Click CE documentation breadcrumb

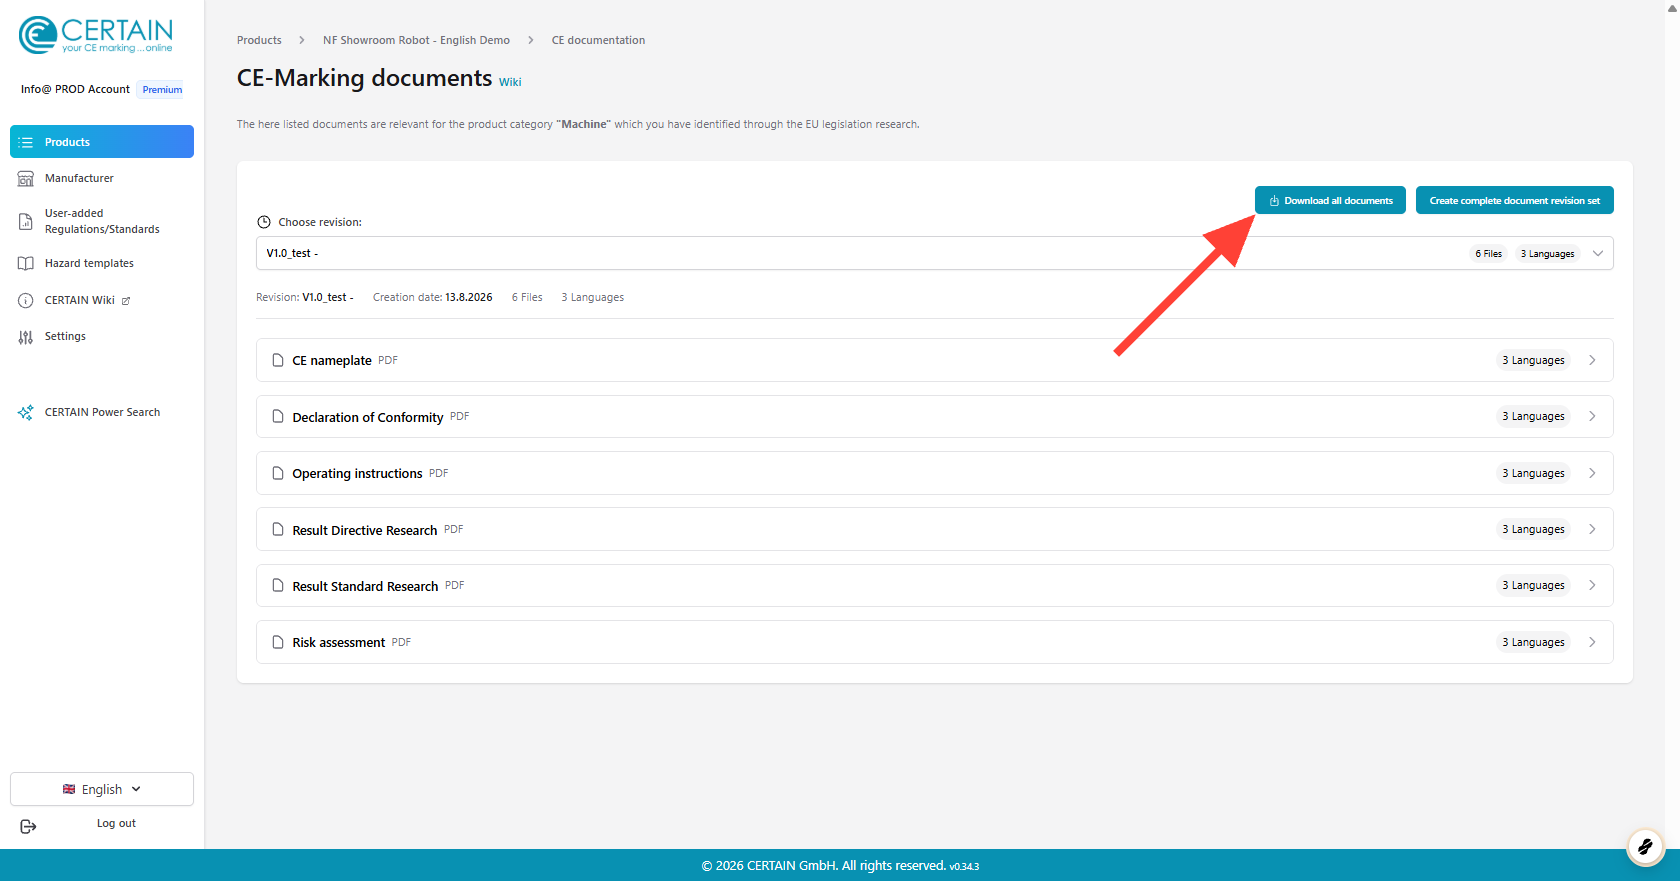click(598, 40)
